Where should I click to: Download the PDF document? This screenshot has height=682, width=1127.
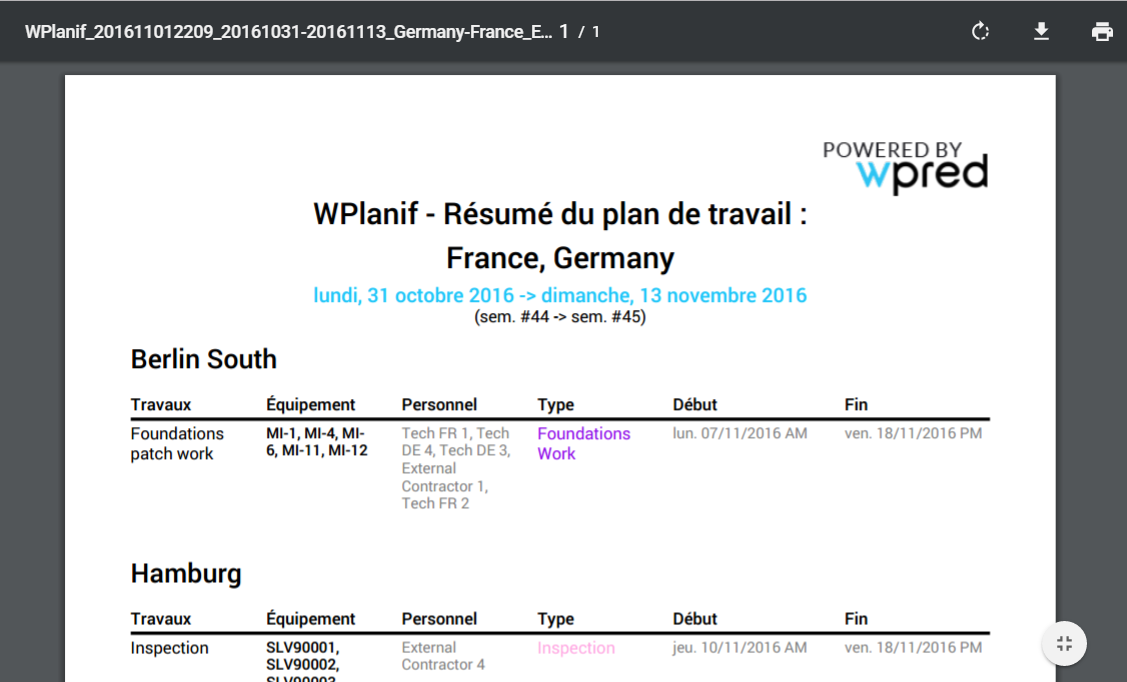1041,31
